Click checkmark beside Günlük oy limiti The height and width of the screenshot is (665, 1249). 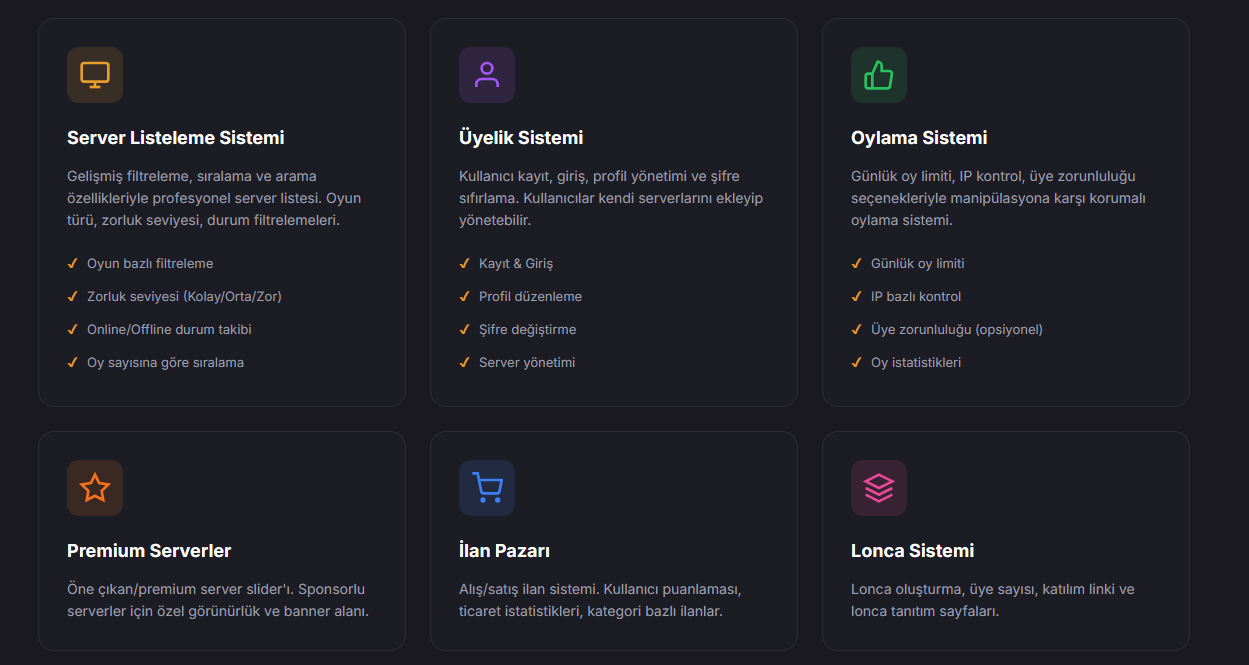tap(857, 264)
